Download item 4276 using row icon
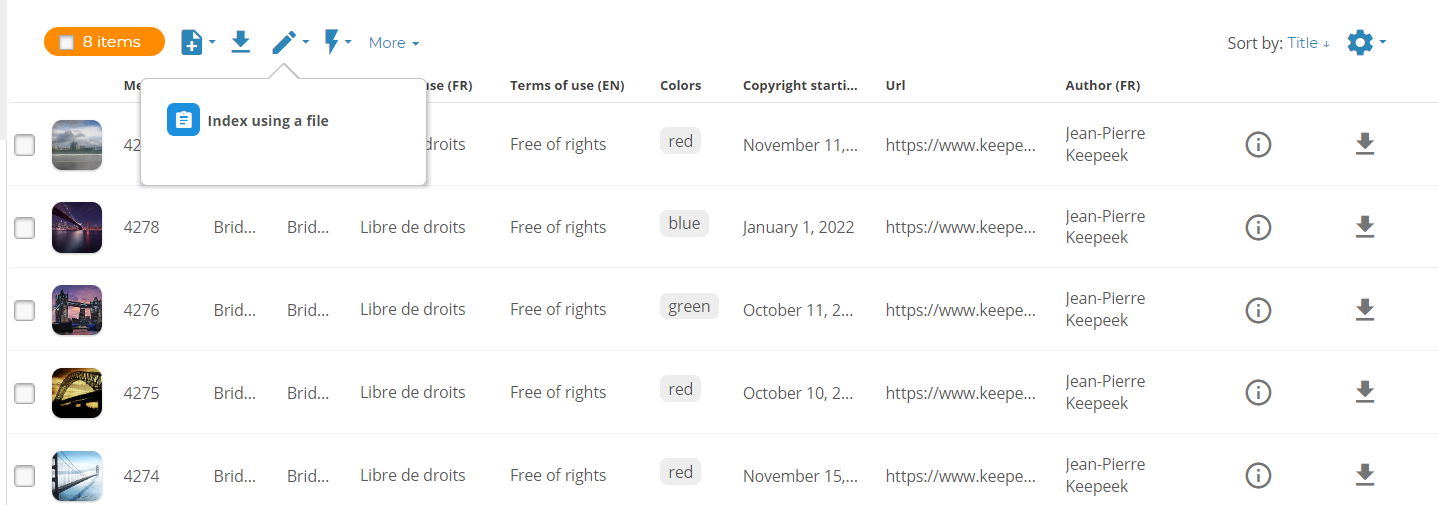1438x505 pixels. click(x=1364, y=310)
